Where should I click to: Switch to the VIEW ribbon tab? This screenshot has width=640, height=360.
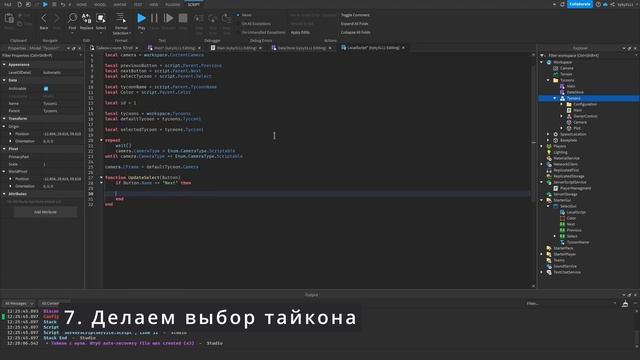tap(153, 4)
